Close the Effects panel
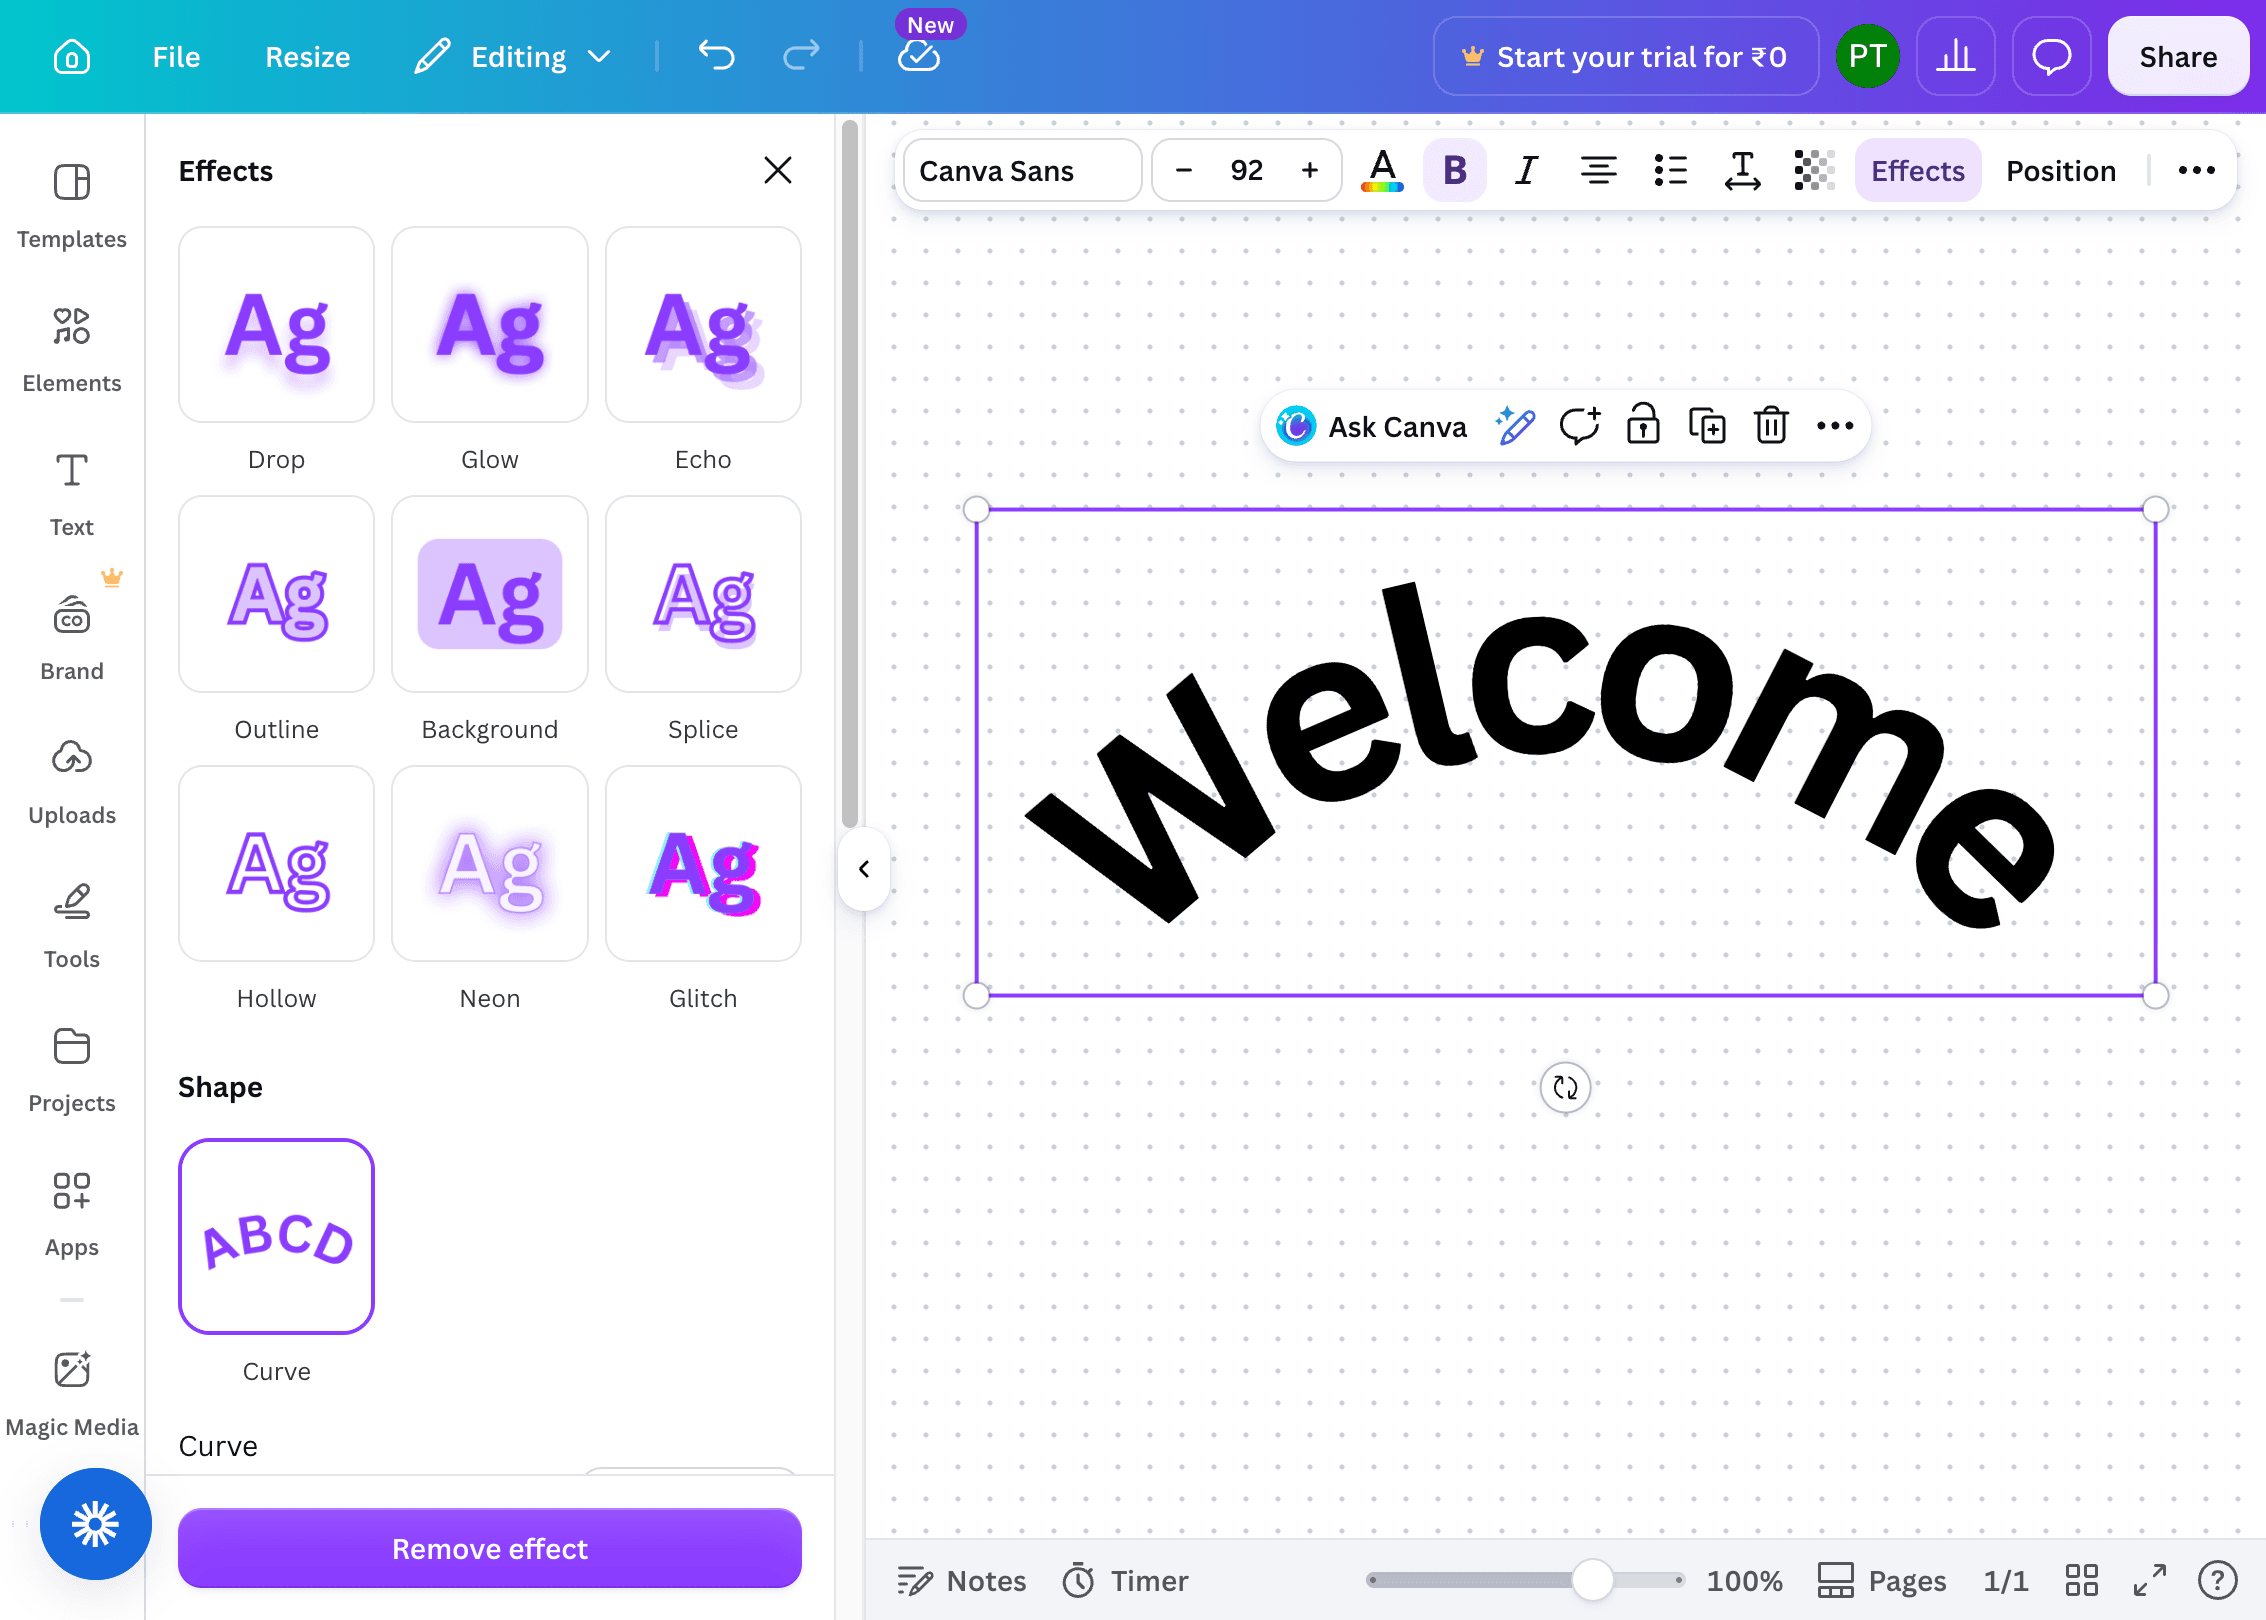The height and width of the screenshot is (1620, 2266). [x=778, y=170]
